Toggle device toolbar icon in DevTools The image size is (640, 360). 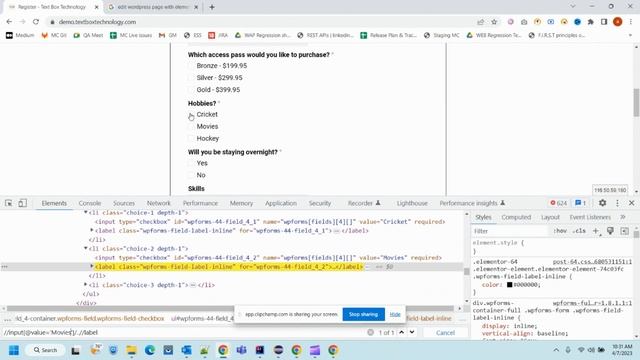click(x=22, y=203)
